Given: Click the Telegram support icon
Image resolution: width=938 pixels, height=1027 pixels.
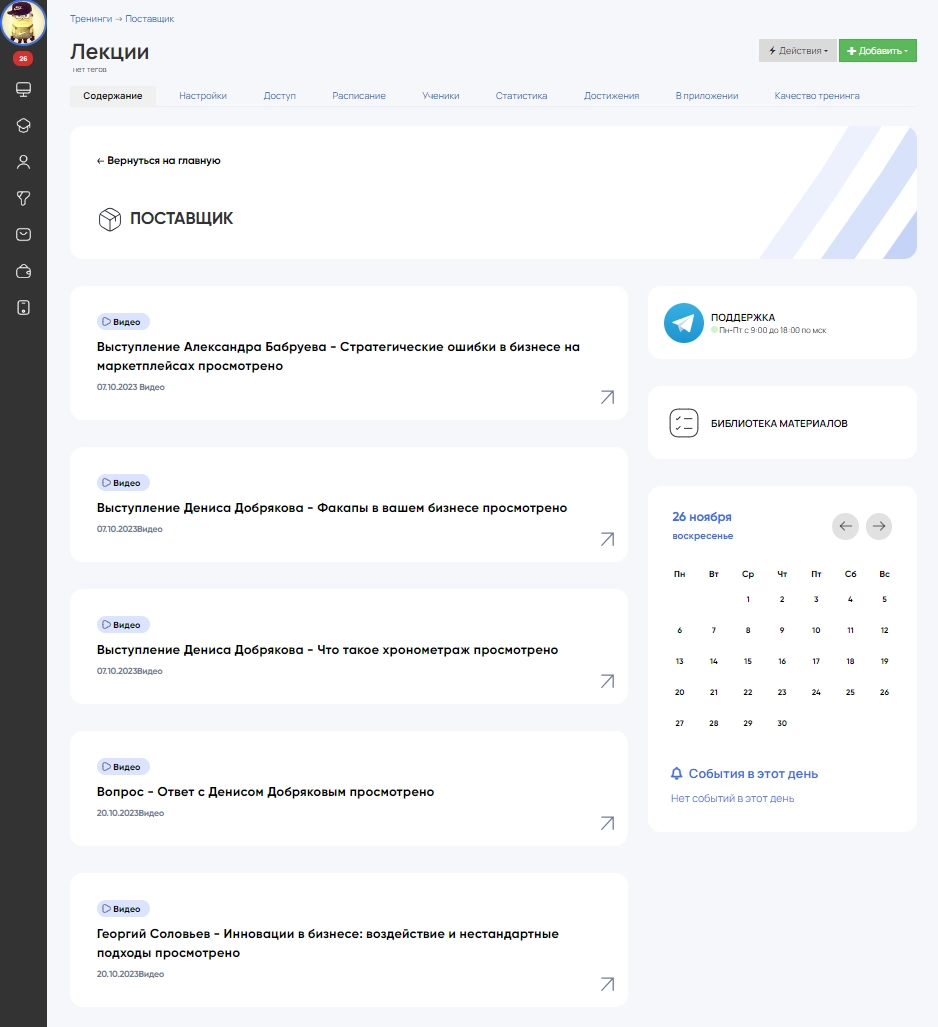Looking at the screenshot, I should pyautogui.click(x=683, y=323).
